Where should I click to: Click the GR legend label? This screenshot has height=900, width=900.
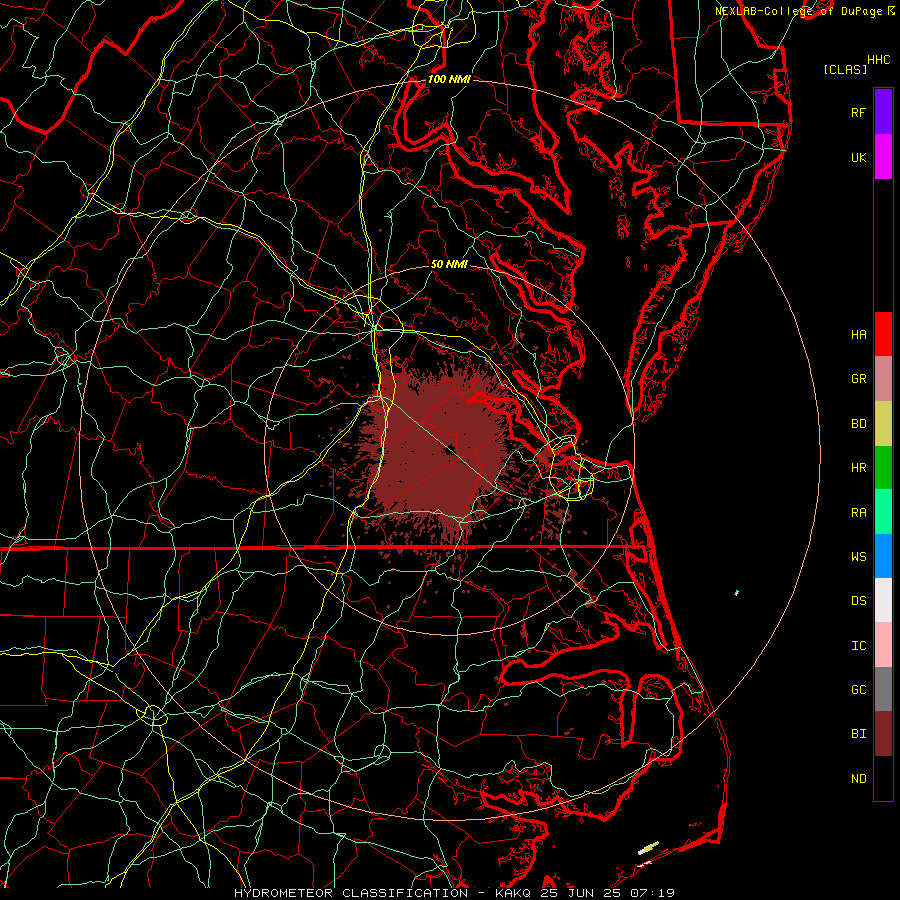tap(858, 379)
